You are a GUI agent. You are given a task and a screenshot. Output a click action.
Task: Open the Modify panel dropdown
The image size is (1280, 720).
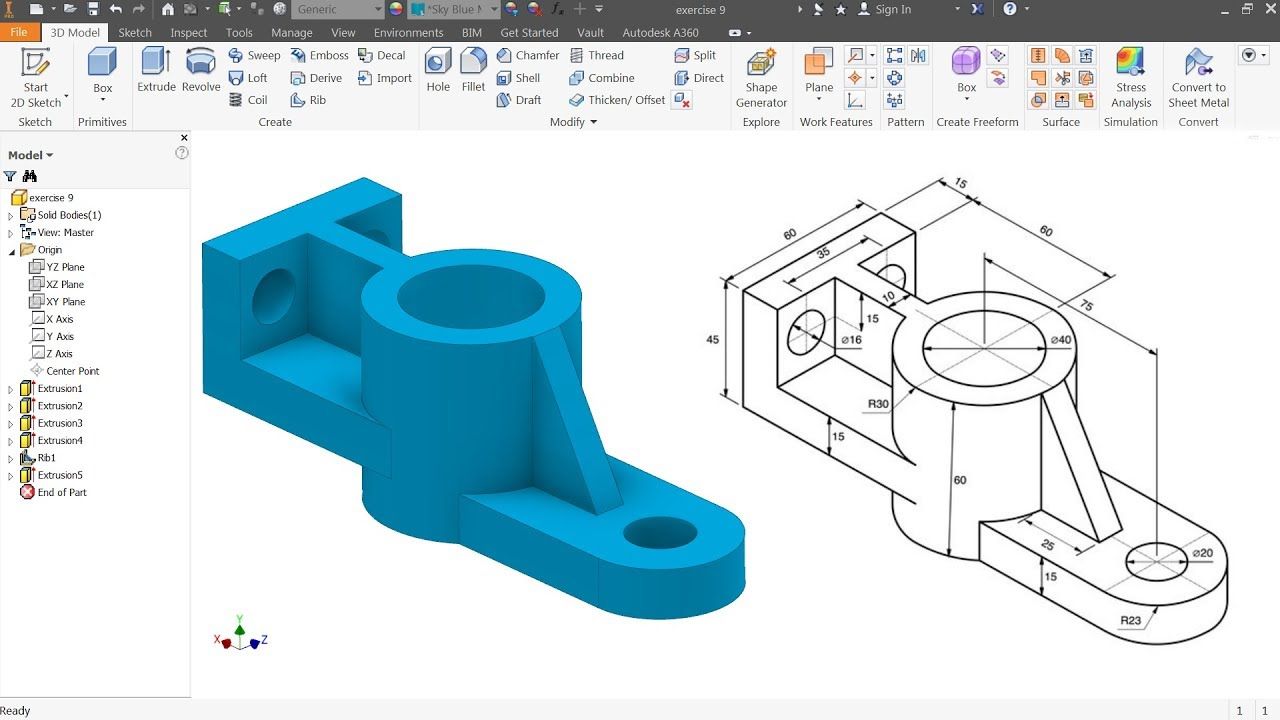pyautogui.click(x=573, y=122)
